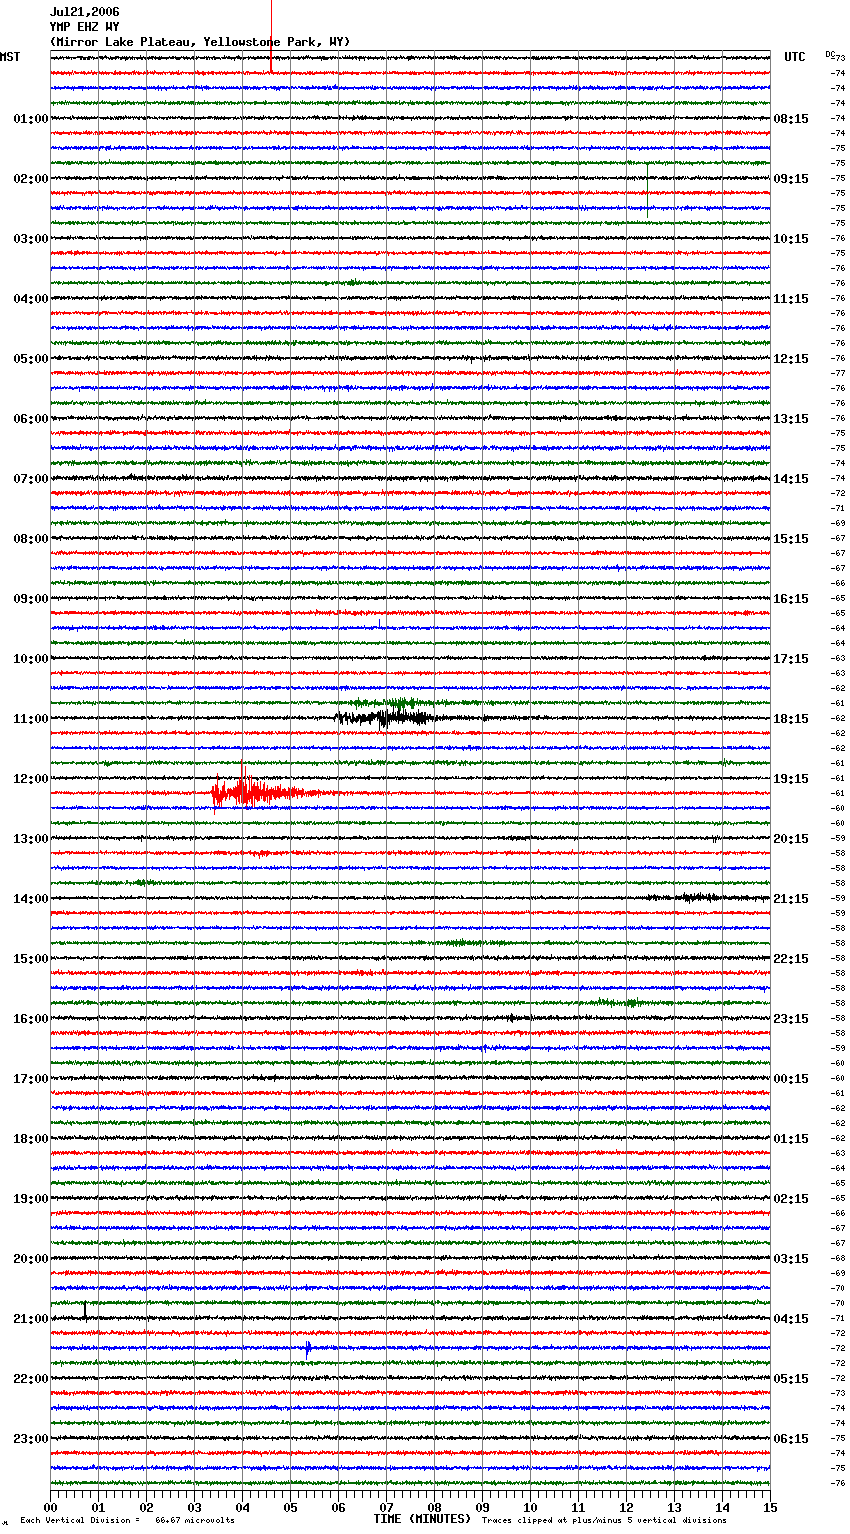Select the station code YMP EHZ WY

pyautogui.click(x=85, y=27)
